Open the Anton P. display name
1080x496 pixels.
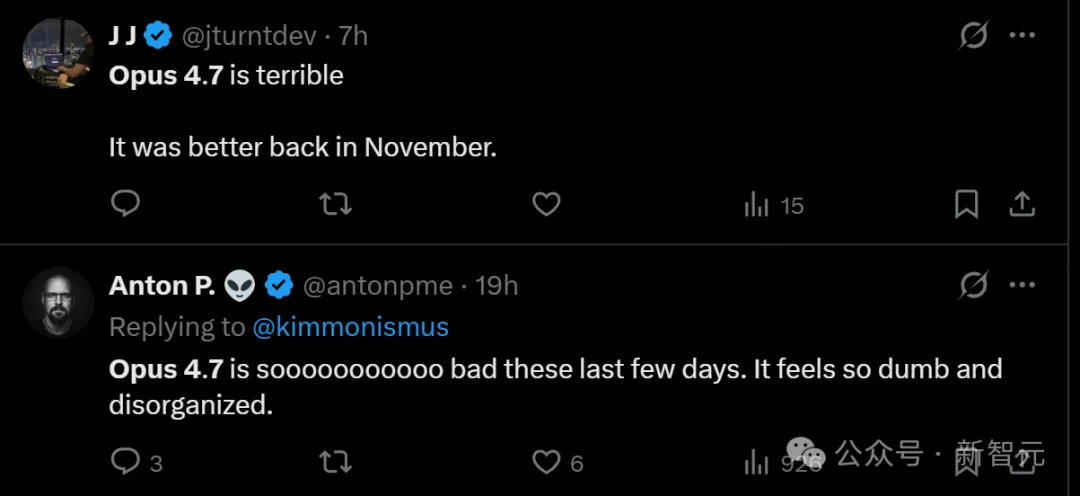[161, 286]
